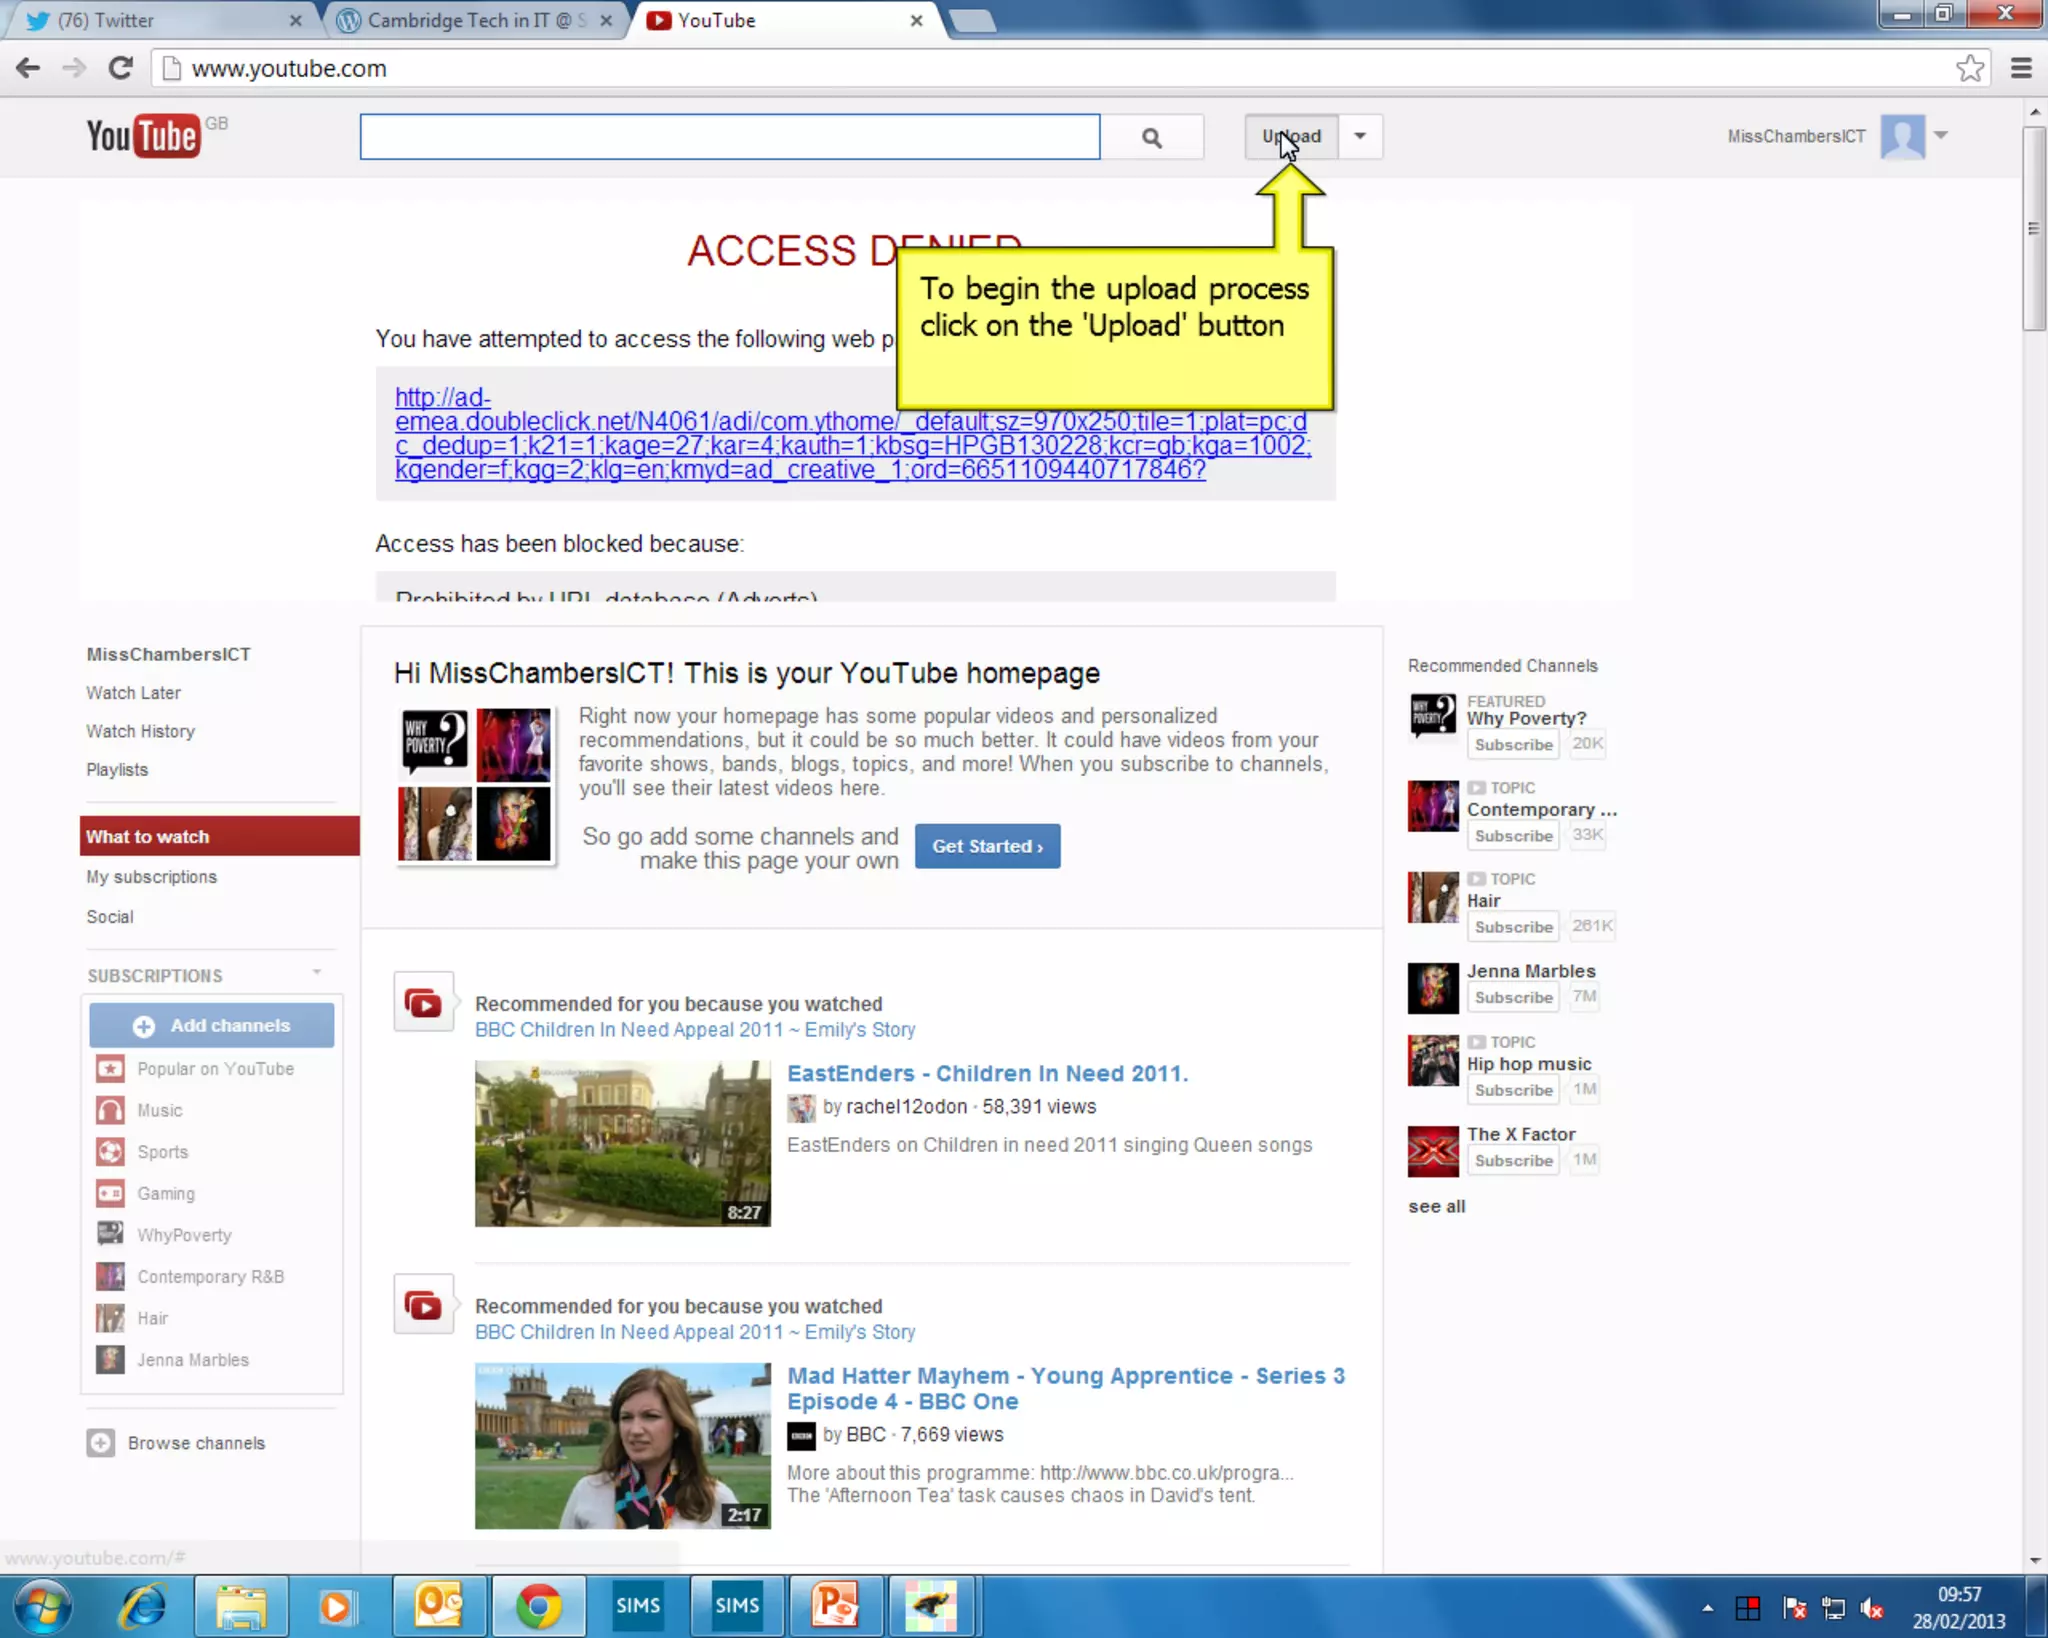Click see all recommended channels
The height and width of the screenshot is (1638, 2048).
(1436, 1206)
